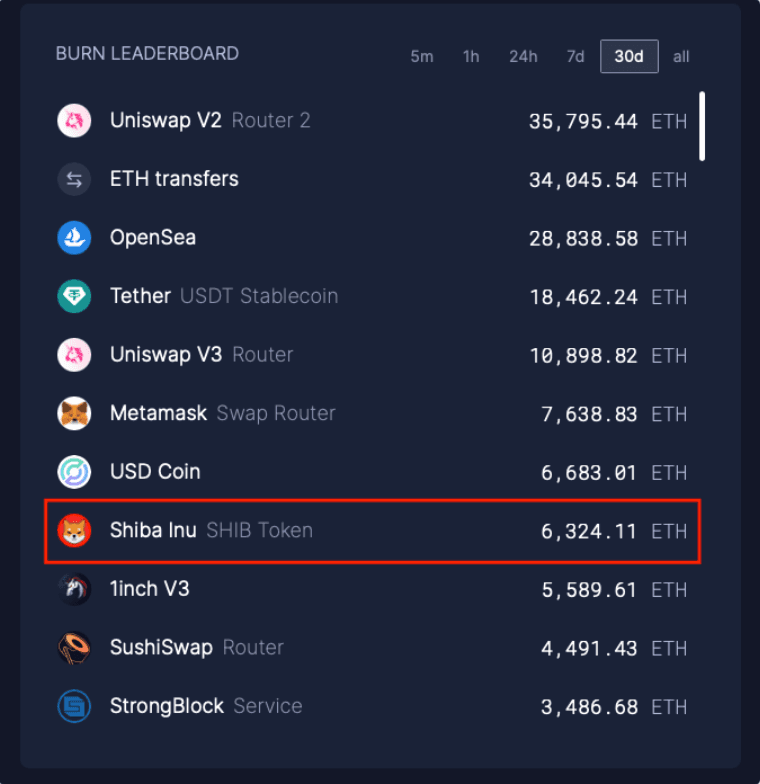Click the Uniswap V3 unicorn icon
760x784 pixels.
pos(74,355)
